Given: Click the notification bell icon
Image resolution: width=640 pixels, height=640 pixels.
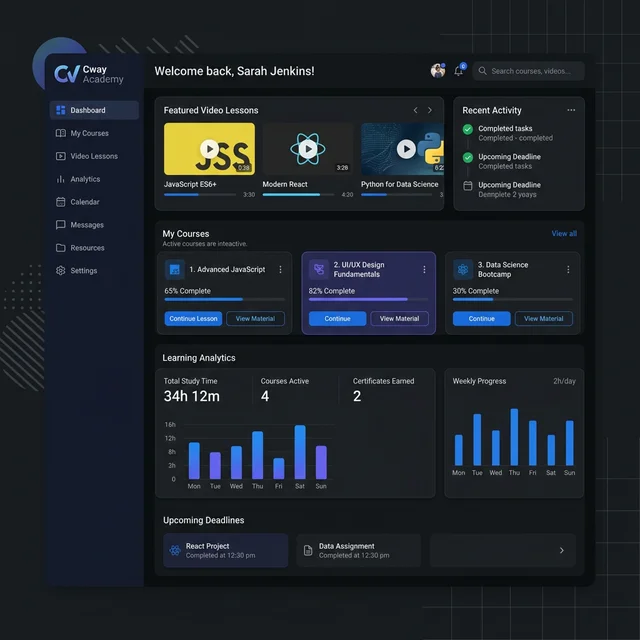Looking at the screenshot, I should tap(459, 71).
